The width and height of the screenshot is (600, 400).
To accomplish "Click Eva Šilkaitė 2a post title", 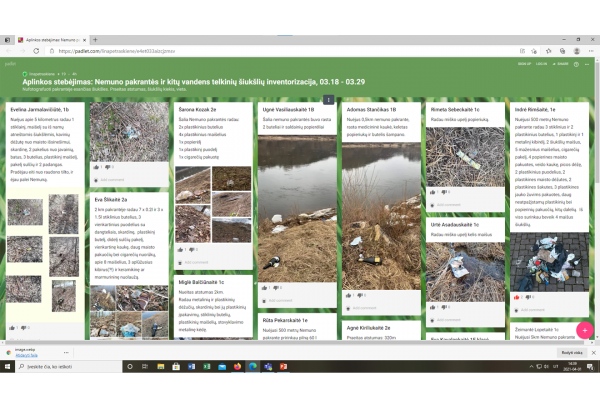I will coord(111,200).
